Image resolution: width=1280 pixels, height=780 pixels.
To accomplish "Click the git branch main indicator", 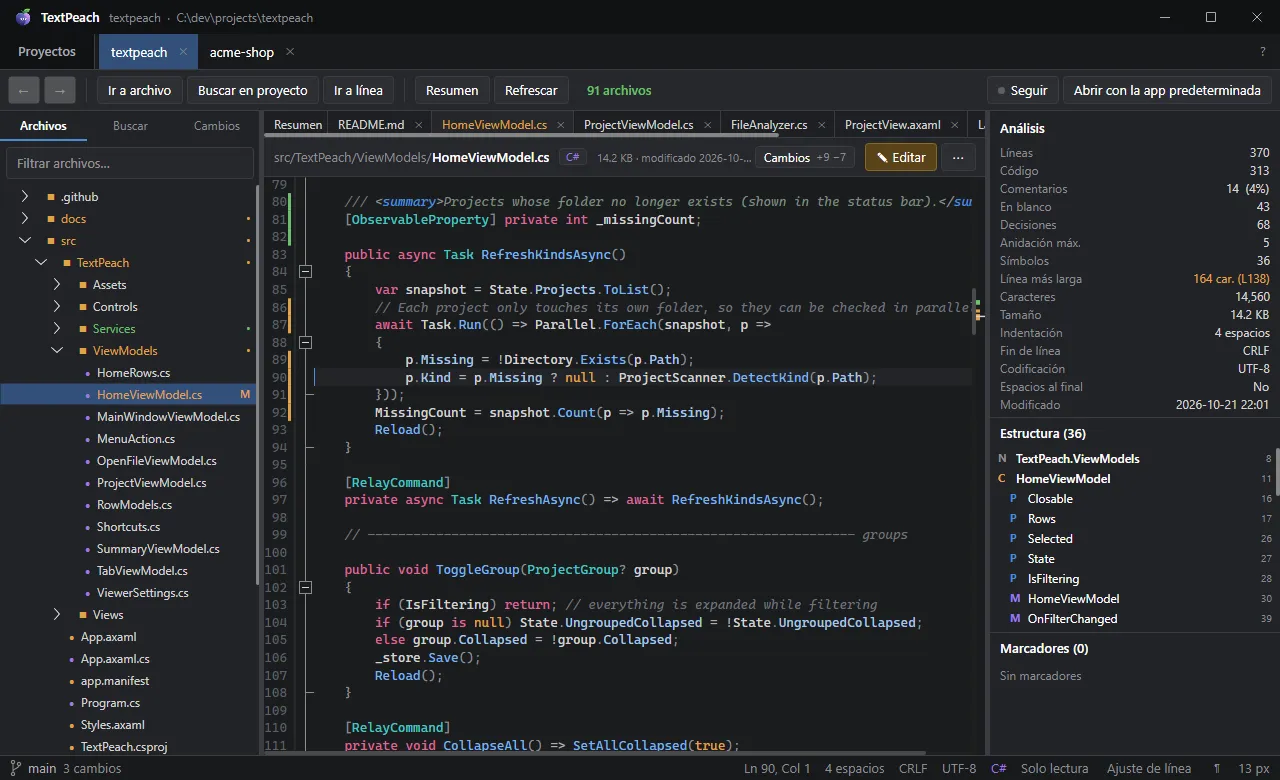I will tap(32, 769).
